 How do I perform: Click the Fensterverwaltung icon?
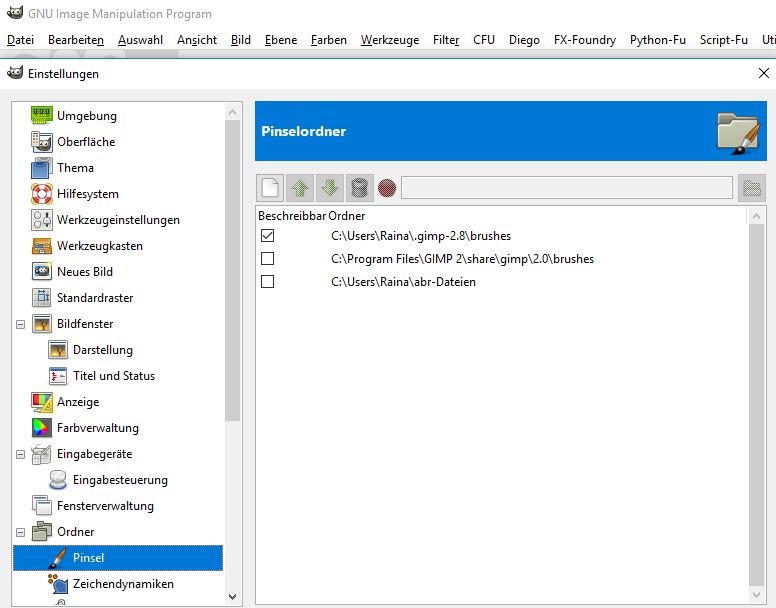pyautogui.click(x=42, y=506)
